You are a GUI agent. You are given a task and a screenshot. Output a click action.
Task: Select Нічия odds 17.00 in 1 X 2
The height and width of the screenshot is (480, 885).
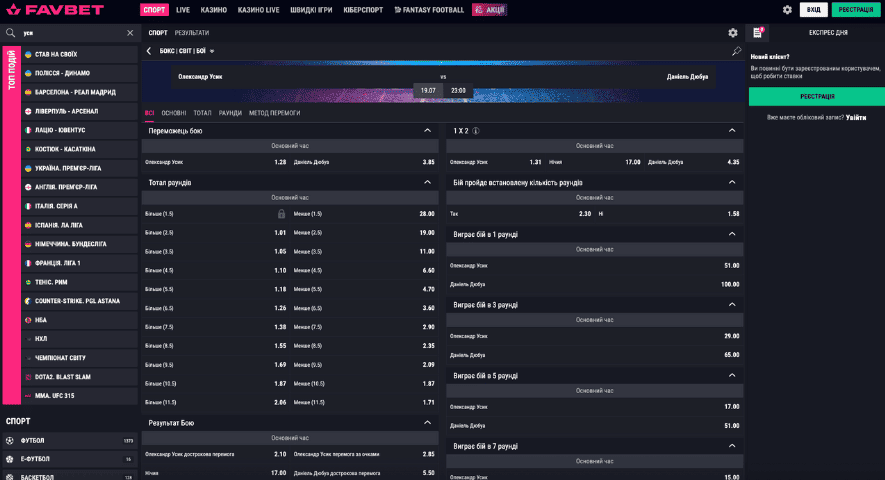(594, 162)
